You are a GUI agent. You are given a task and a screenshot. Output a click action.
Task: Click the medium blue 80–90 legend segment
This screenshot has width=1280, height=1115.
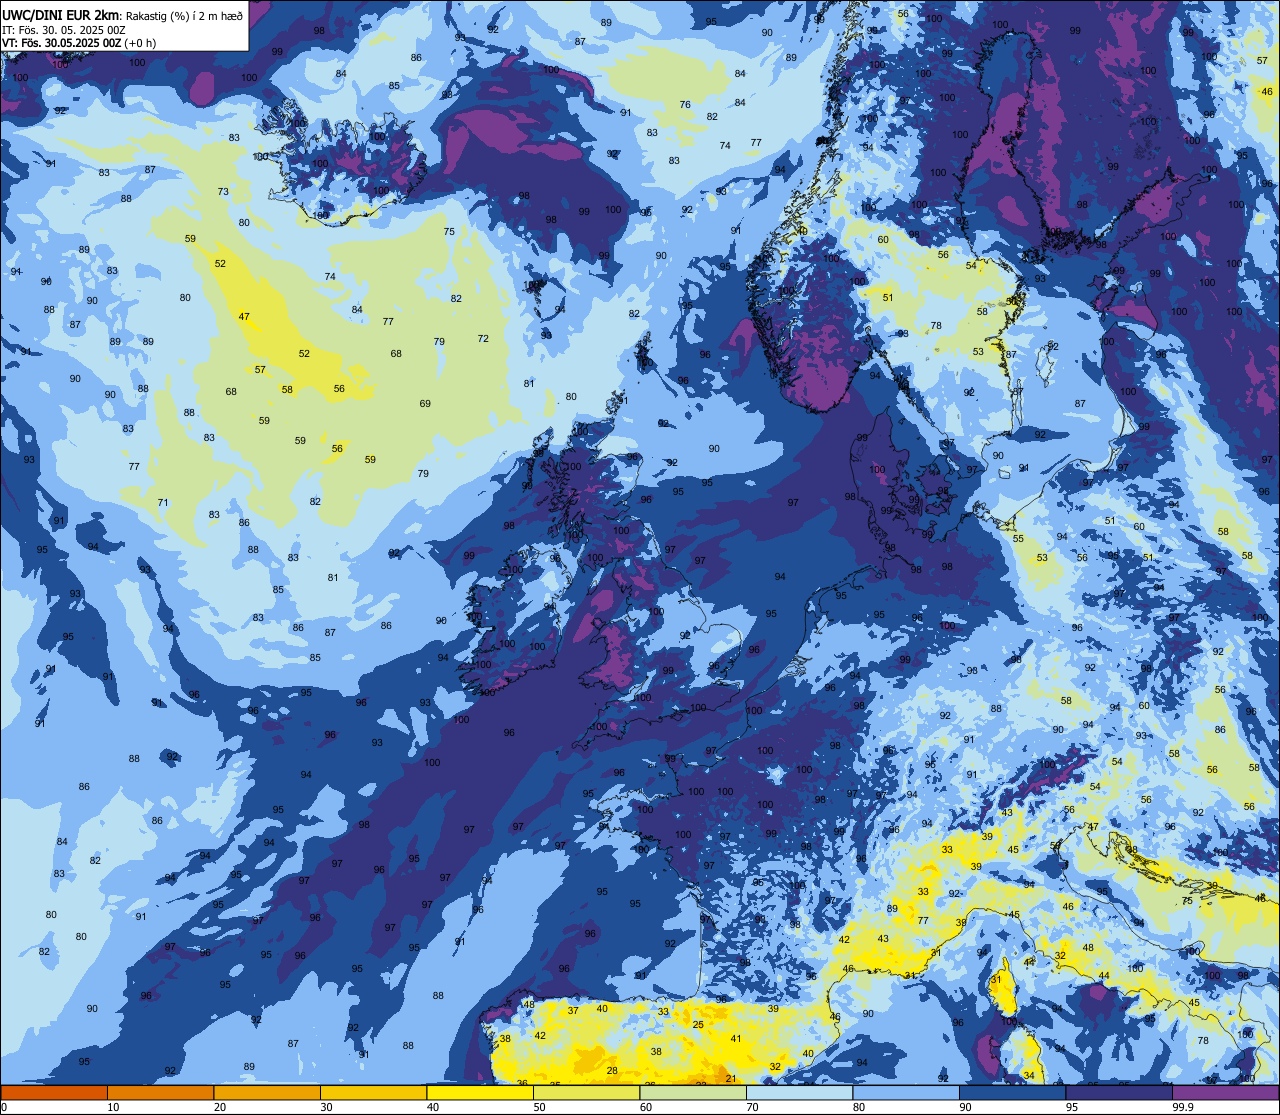pyautogui.click(x=906, y=1092)
